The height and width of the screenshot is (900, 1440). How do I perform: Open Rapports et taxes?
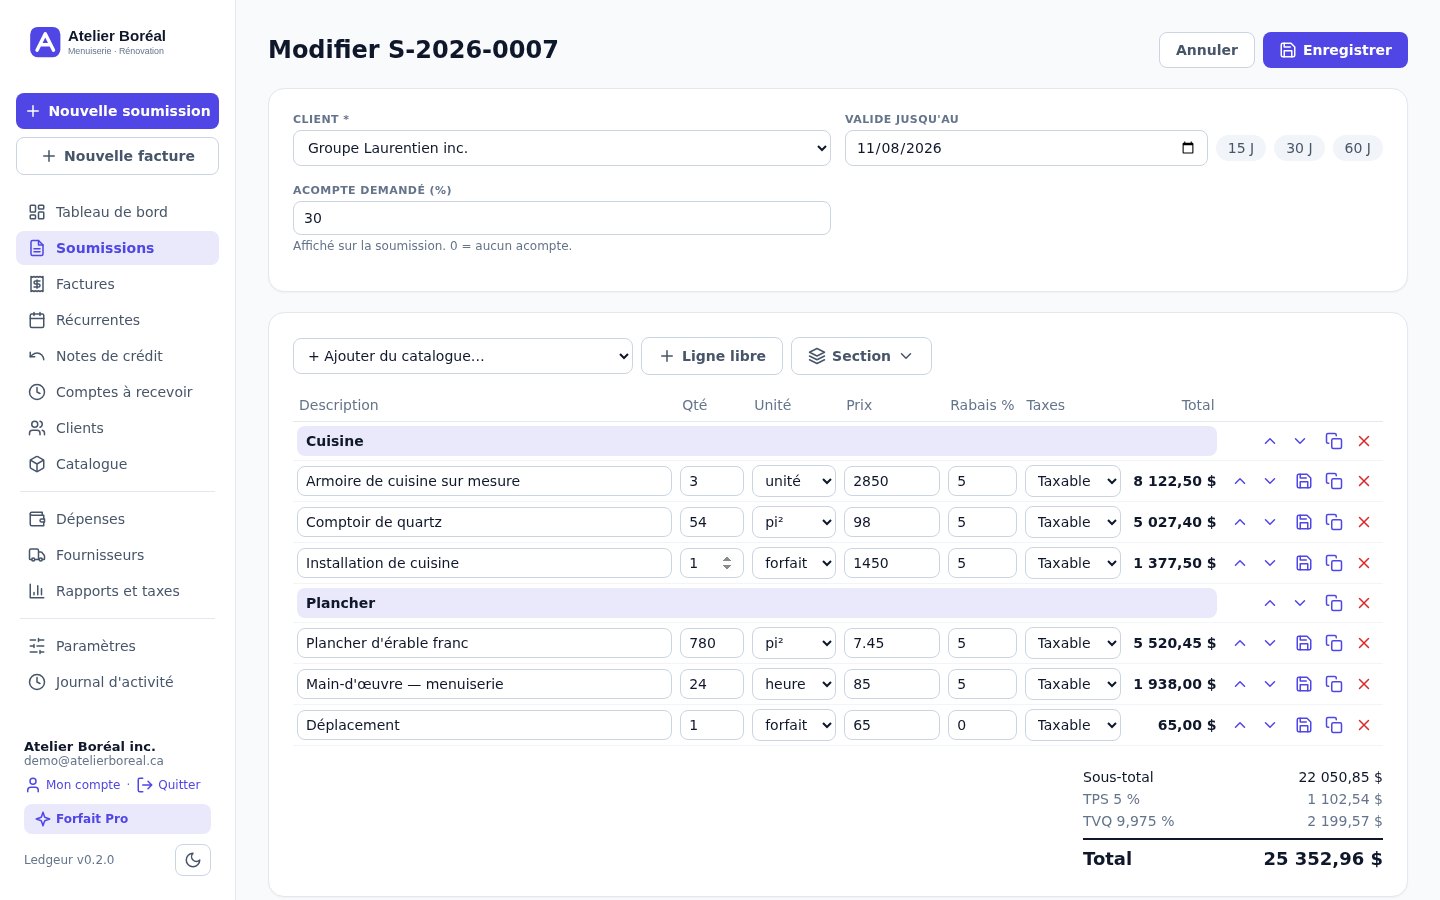118,591
